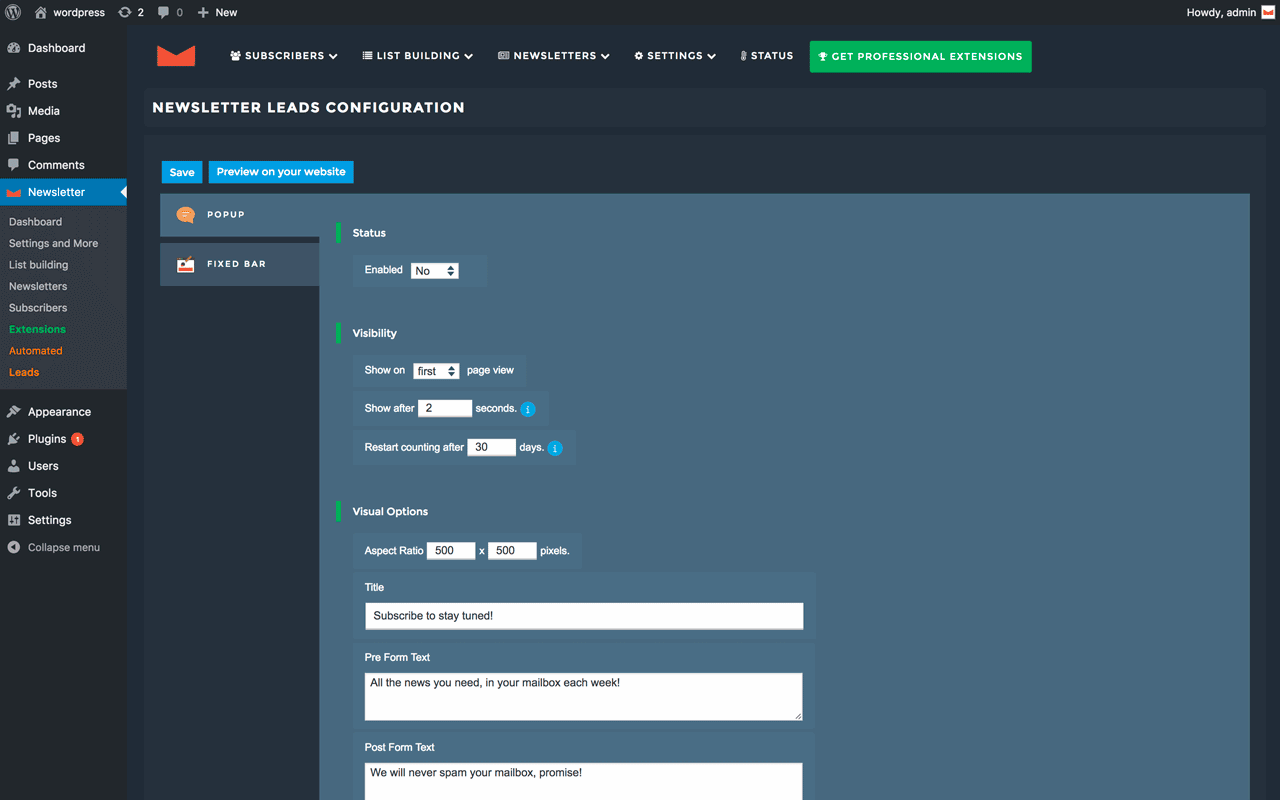Click info icon beside Restart counting days

click(x=555, y=448)
